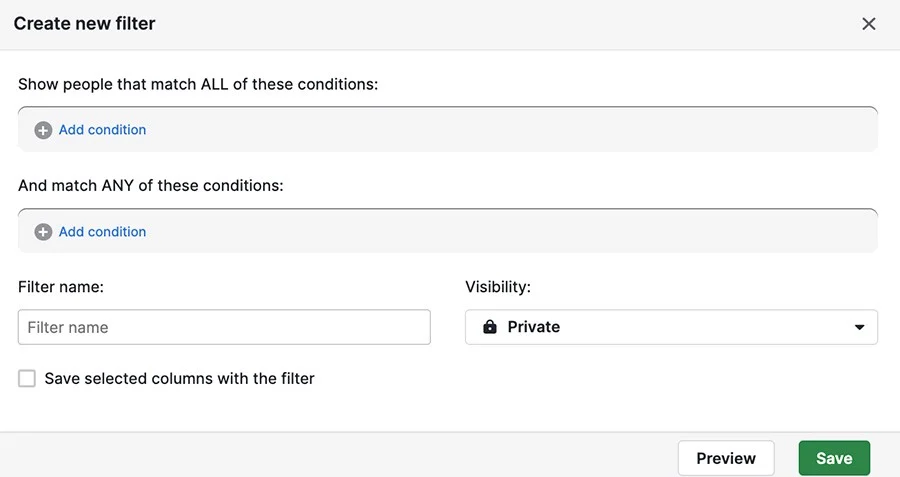Save the new filter

(x=834, y=458)
